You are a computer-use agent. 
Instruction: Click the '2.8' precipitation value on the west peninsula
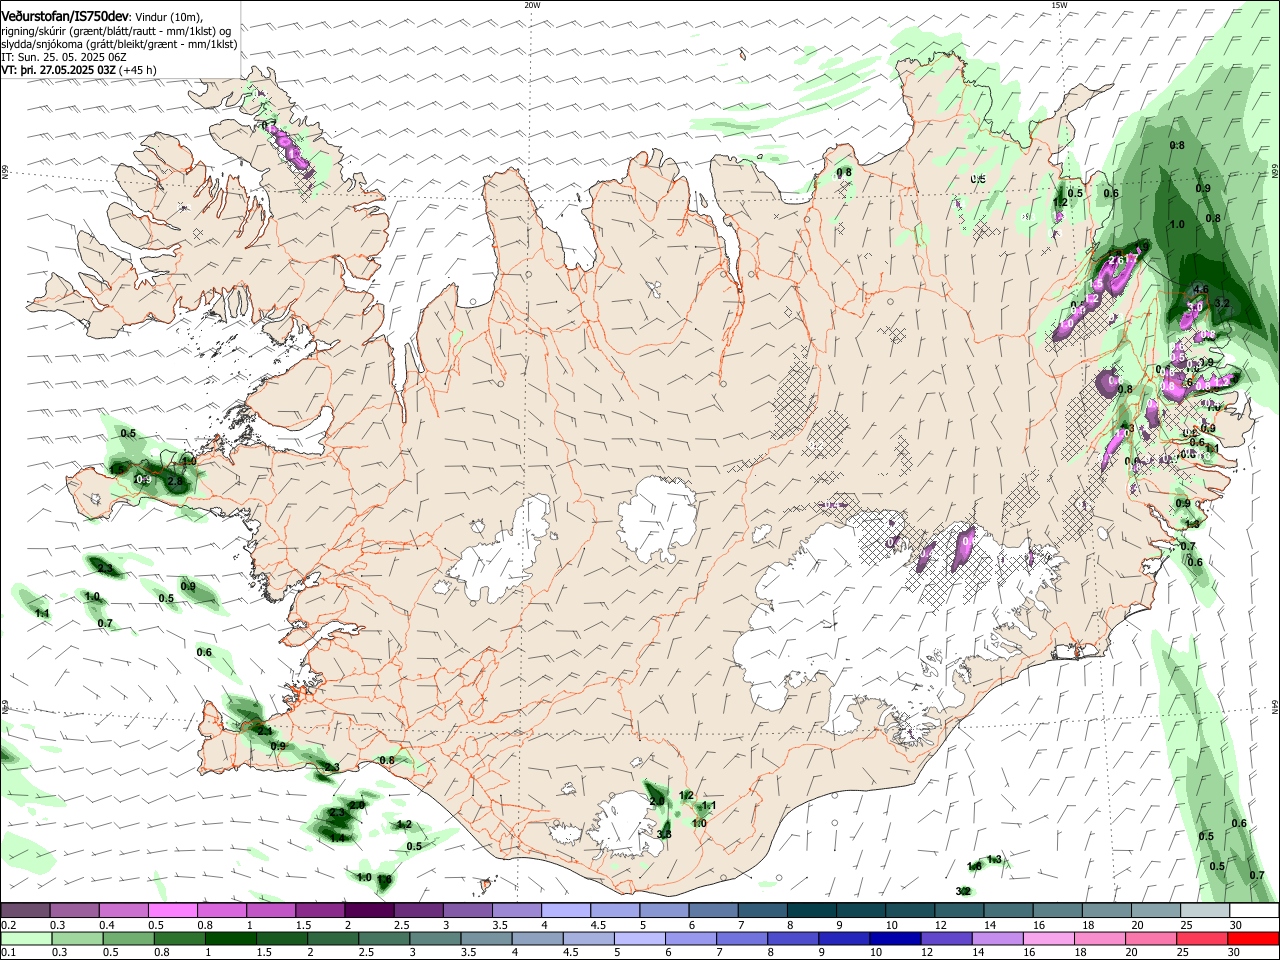(174, 481)
